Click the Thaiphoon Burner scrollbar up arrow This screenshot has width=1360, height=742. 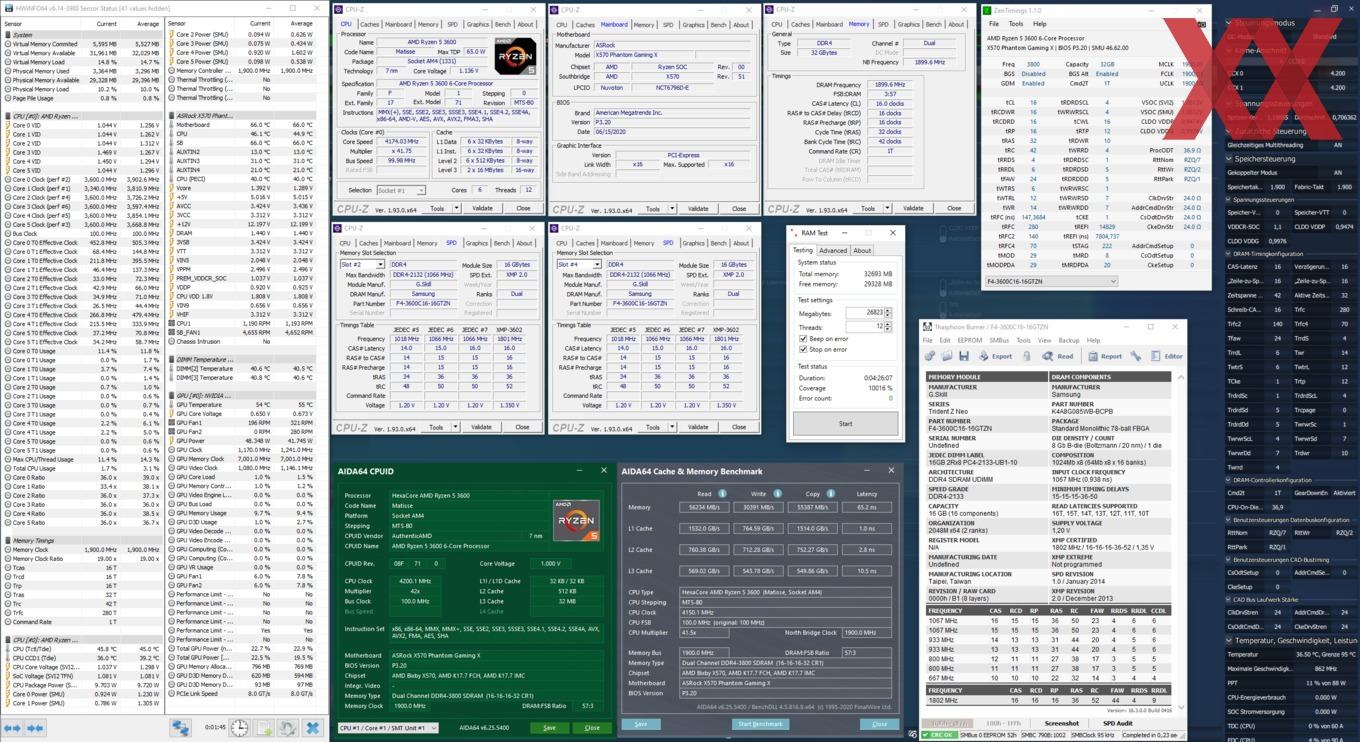point(1181,377)
